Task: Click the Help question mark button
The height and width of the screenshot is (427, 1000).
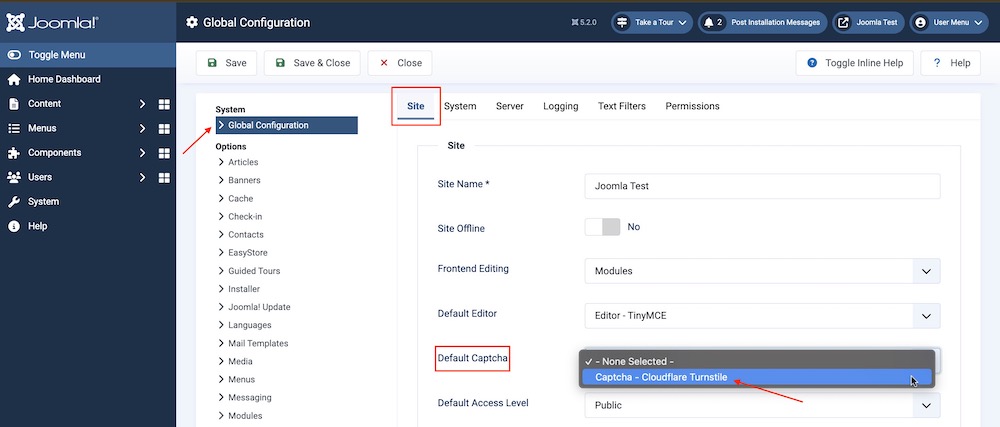Action: click(x=950, y=63)
